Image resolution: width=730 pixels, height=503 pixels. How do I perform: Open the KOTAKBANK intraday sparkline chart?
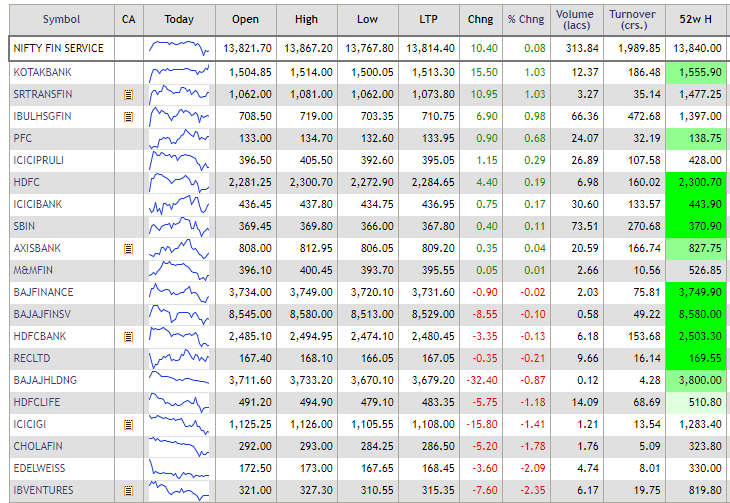pyautogui.click(x=179, y=72)
